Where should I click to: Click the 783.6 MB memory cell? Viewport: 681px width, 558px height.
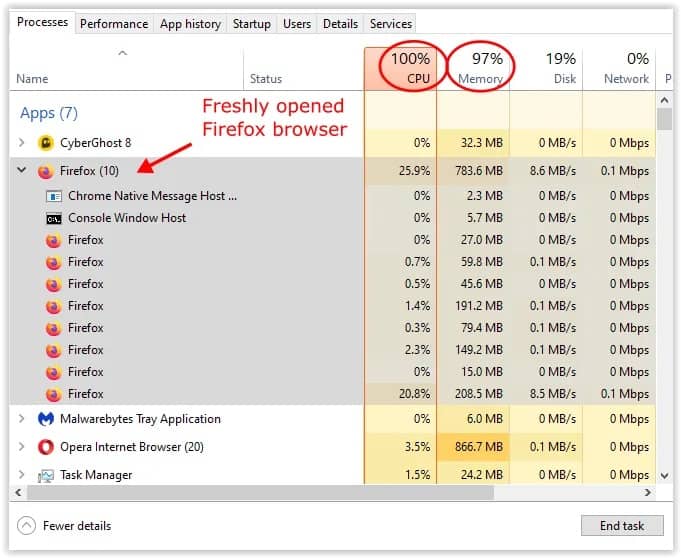[473, 171]
